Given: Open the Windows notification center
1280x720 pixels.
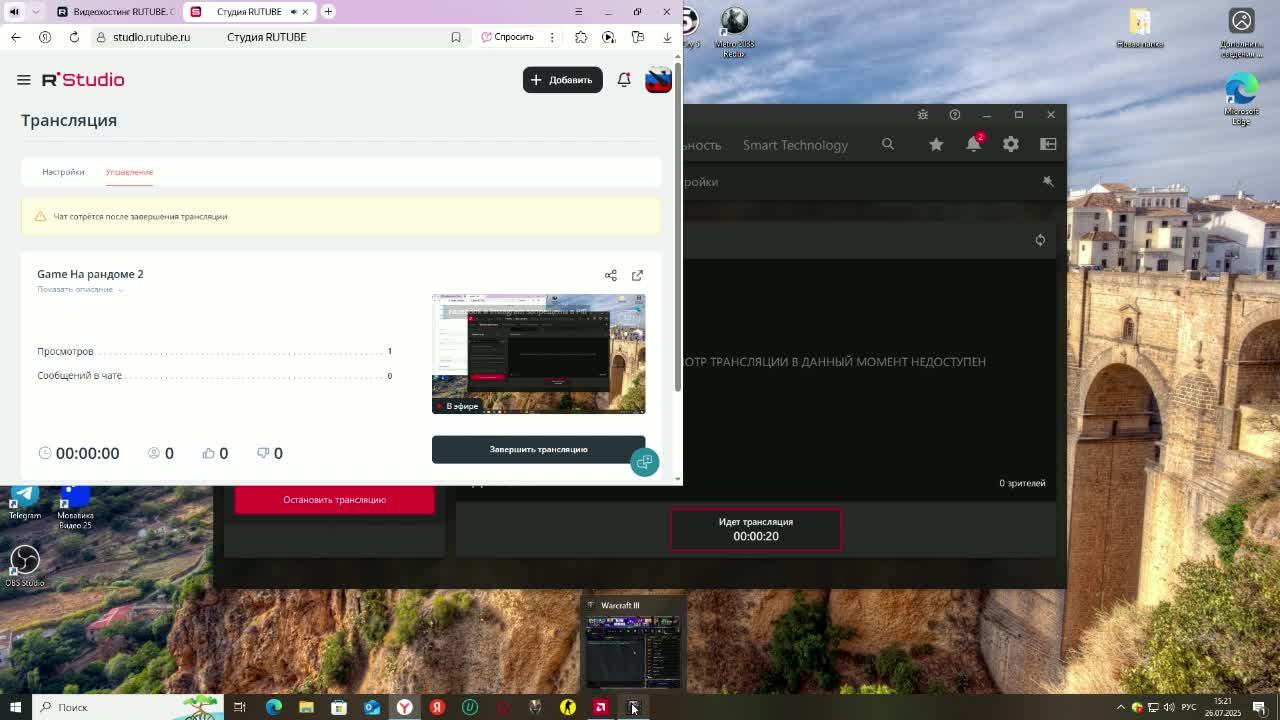Looking at the screenshot, I should (x=1259, y=707).
